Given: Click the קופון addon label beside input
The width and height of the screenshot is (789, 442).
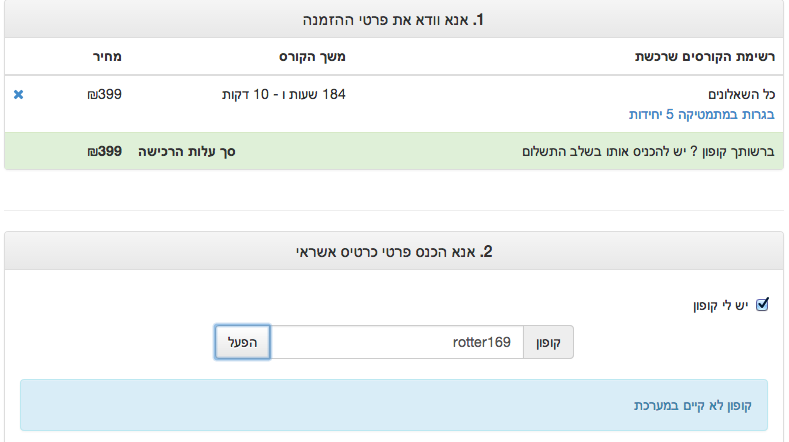Looking at the screenshot, I should (x=548, y=342).
